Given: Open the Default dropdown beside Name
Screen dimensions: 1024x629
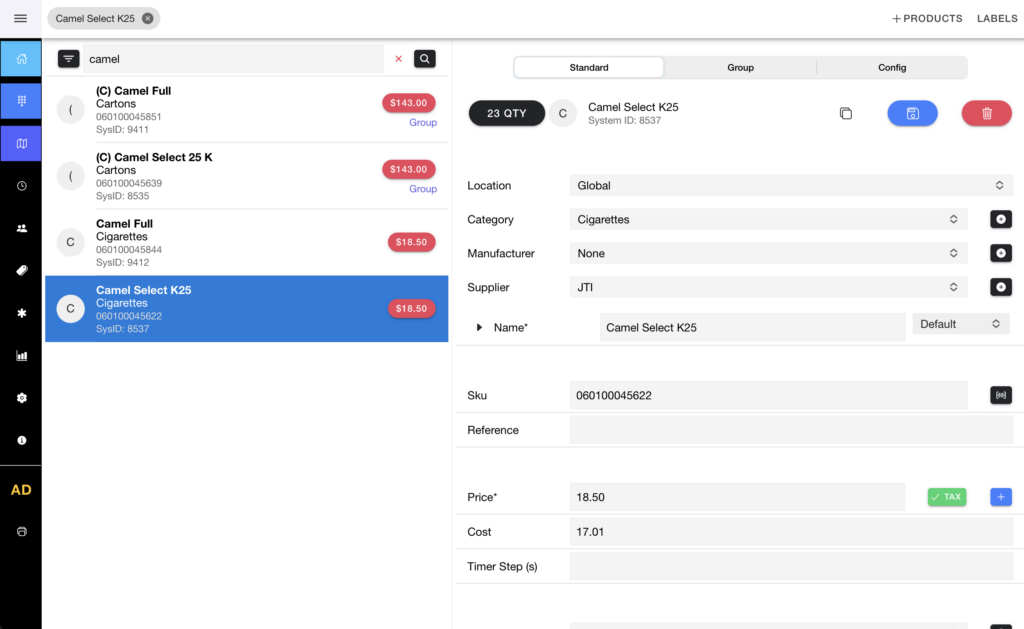Looking at the screenshot, I should (961, 324).
